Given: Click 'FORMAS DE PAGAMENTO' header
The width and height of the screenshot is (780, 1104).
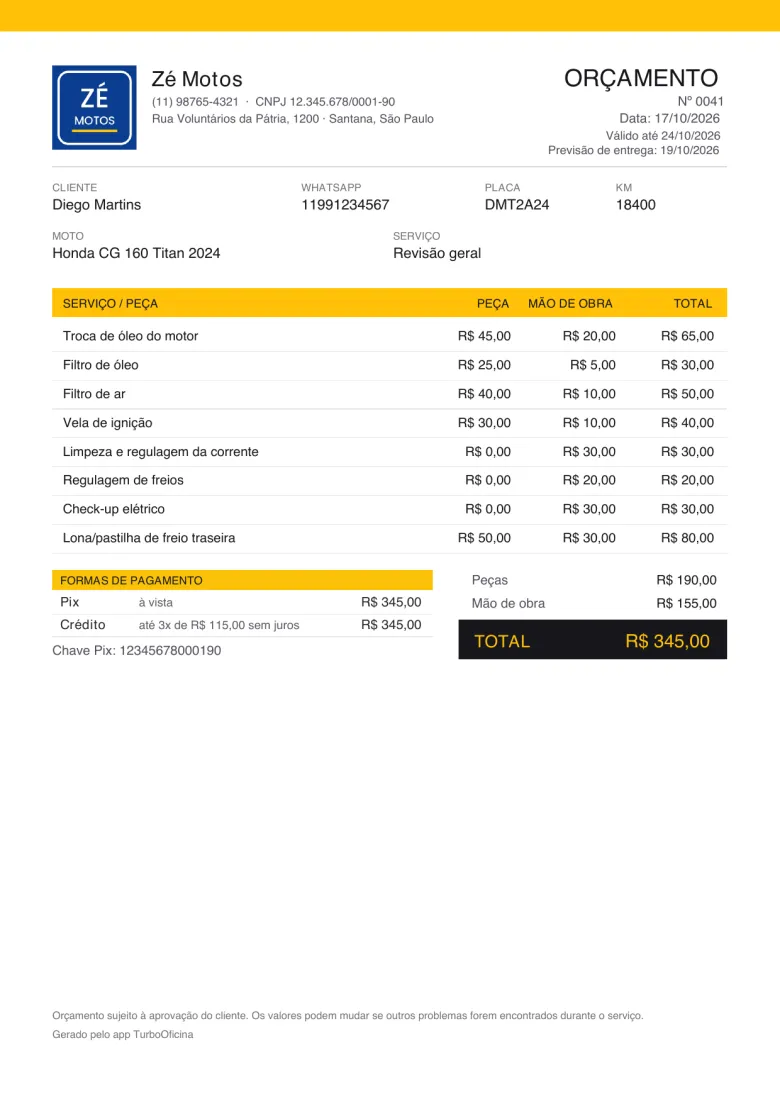Looking at the screenshot, I should [131, 580].
